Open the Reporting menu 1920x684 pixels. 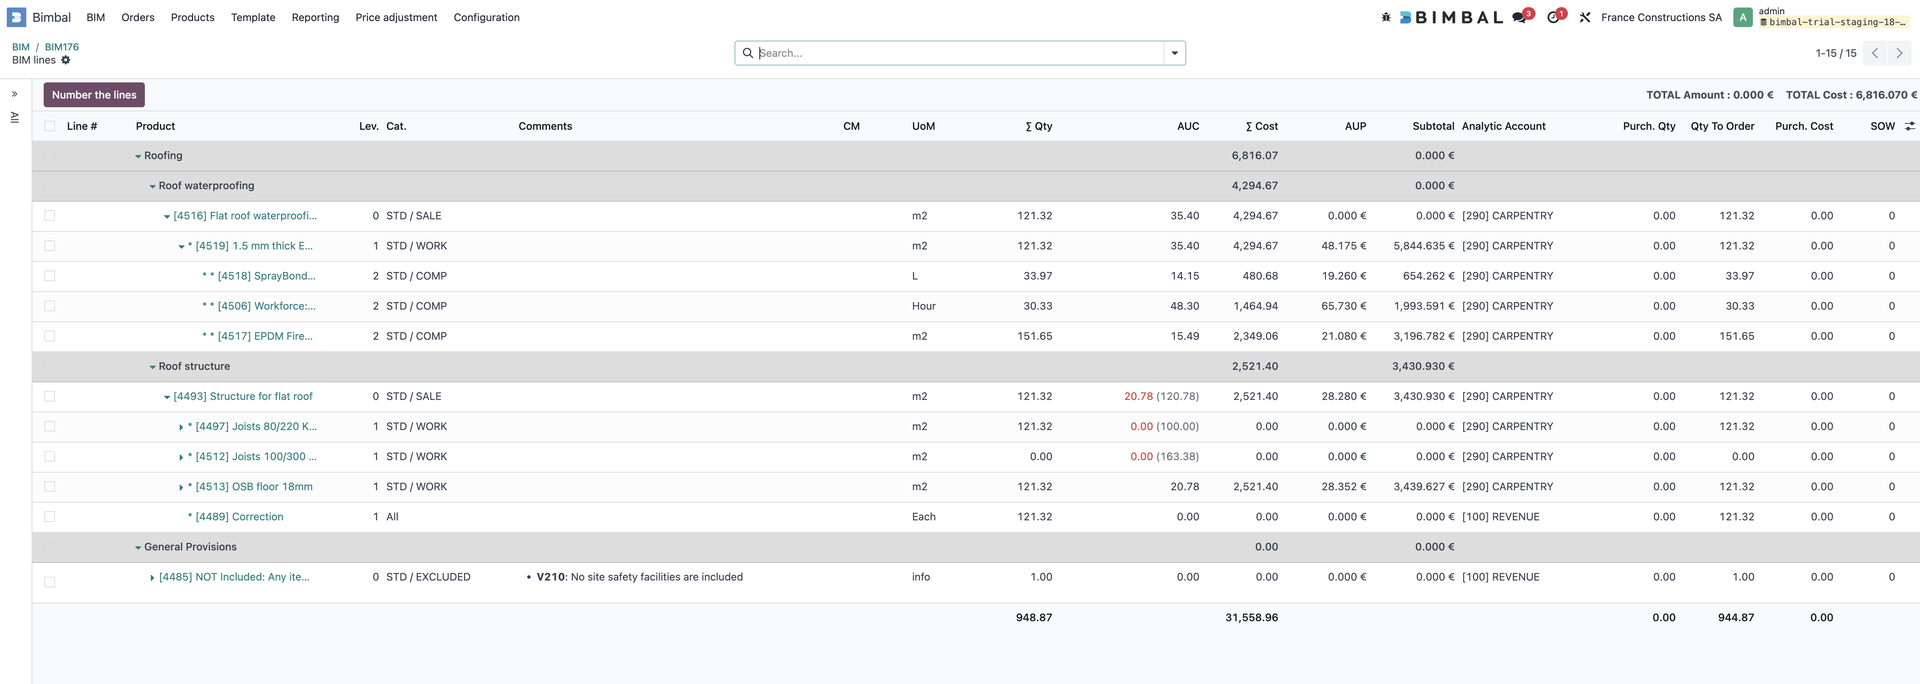click(315, 17)
